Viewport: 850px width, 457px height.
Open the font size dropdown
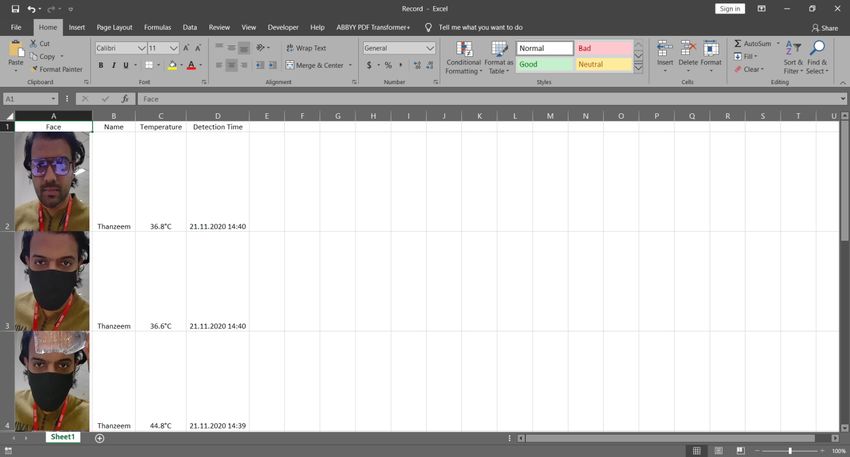click(x=173, y=48)
